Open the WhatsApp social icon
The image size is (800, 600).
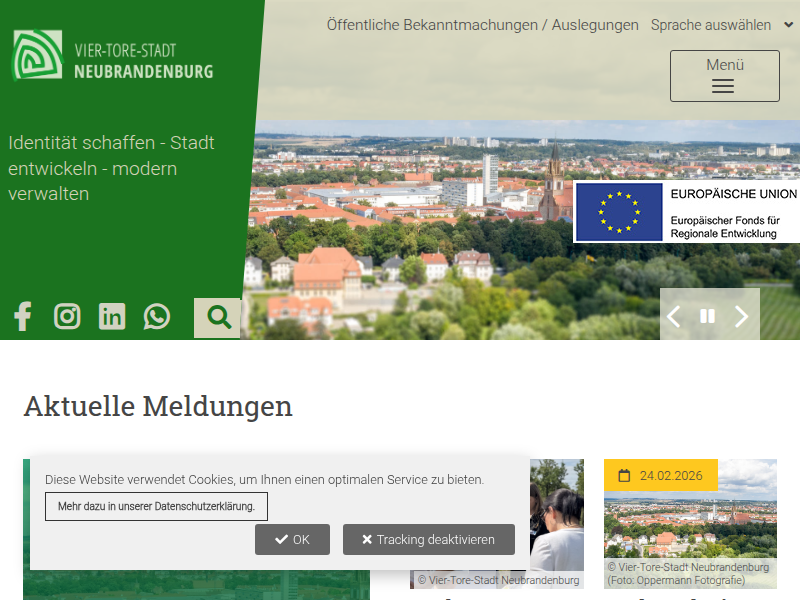pos(157,317)
